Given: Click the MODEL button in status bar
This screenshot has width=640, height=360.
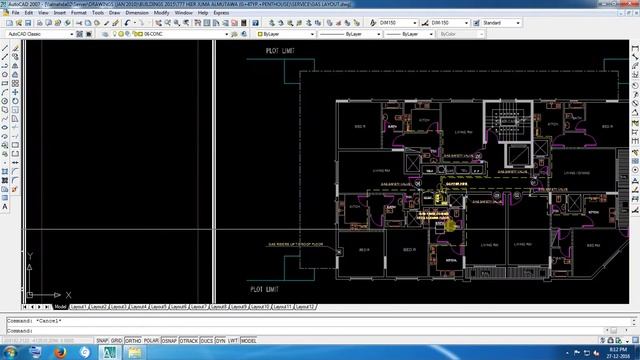Looking at the screenshot, I should coord(249,340).
